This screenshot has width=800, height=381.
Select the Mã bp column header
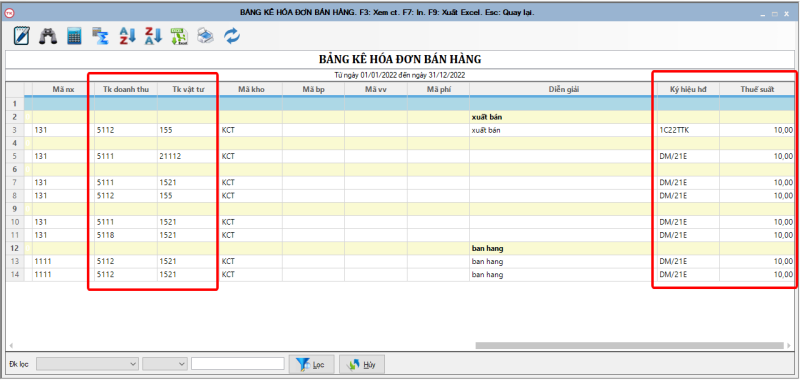[313, 89]
